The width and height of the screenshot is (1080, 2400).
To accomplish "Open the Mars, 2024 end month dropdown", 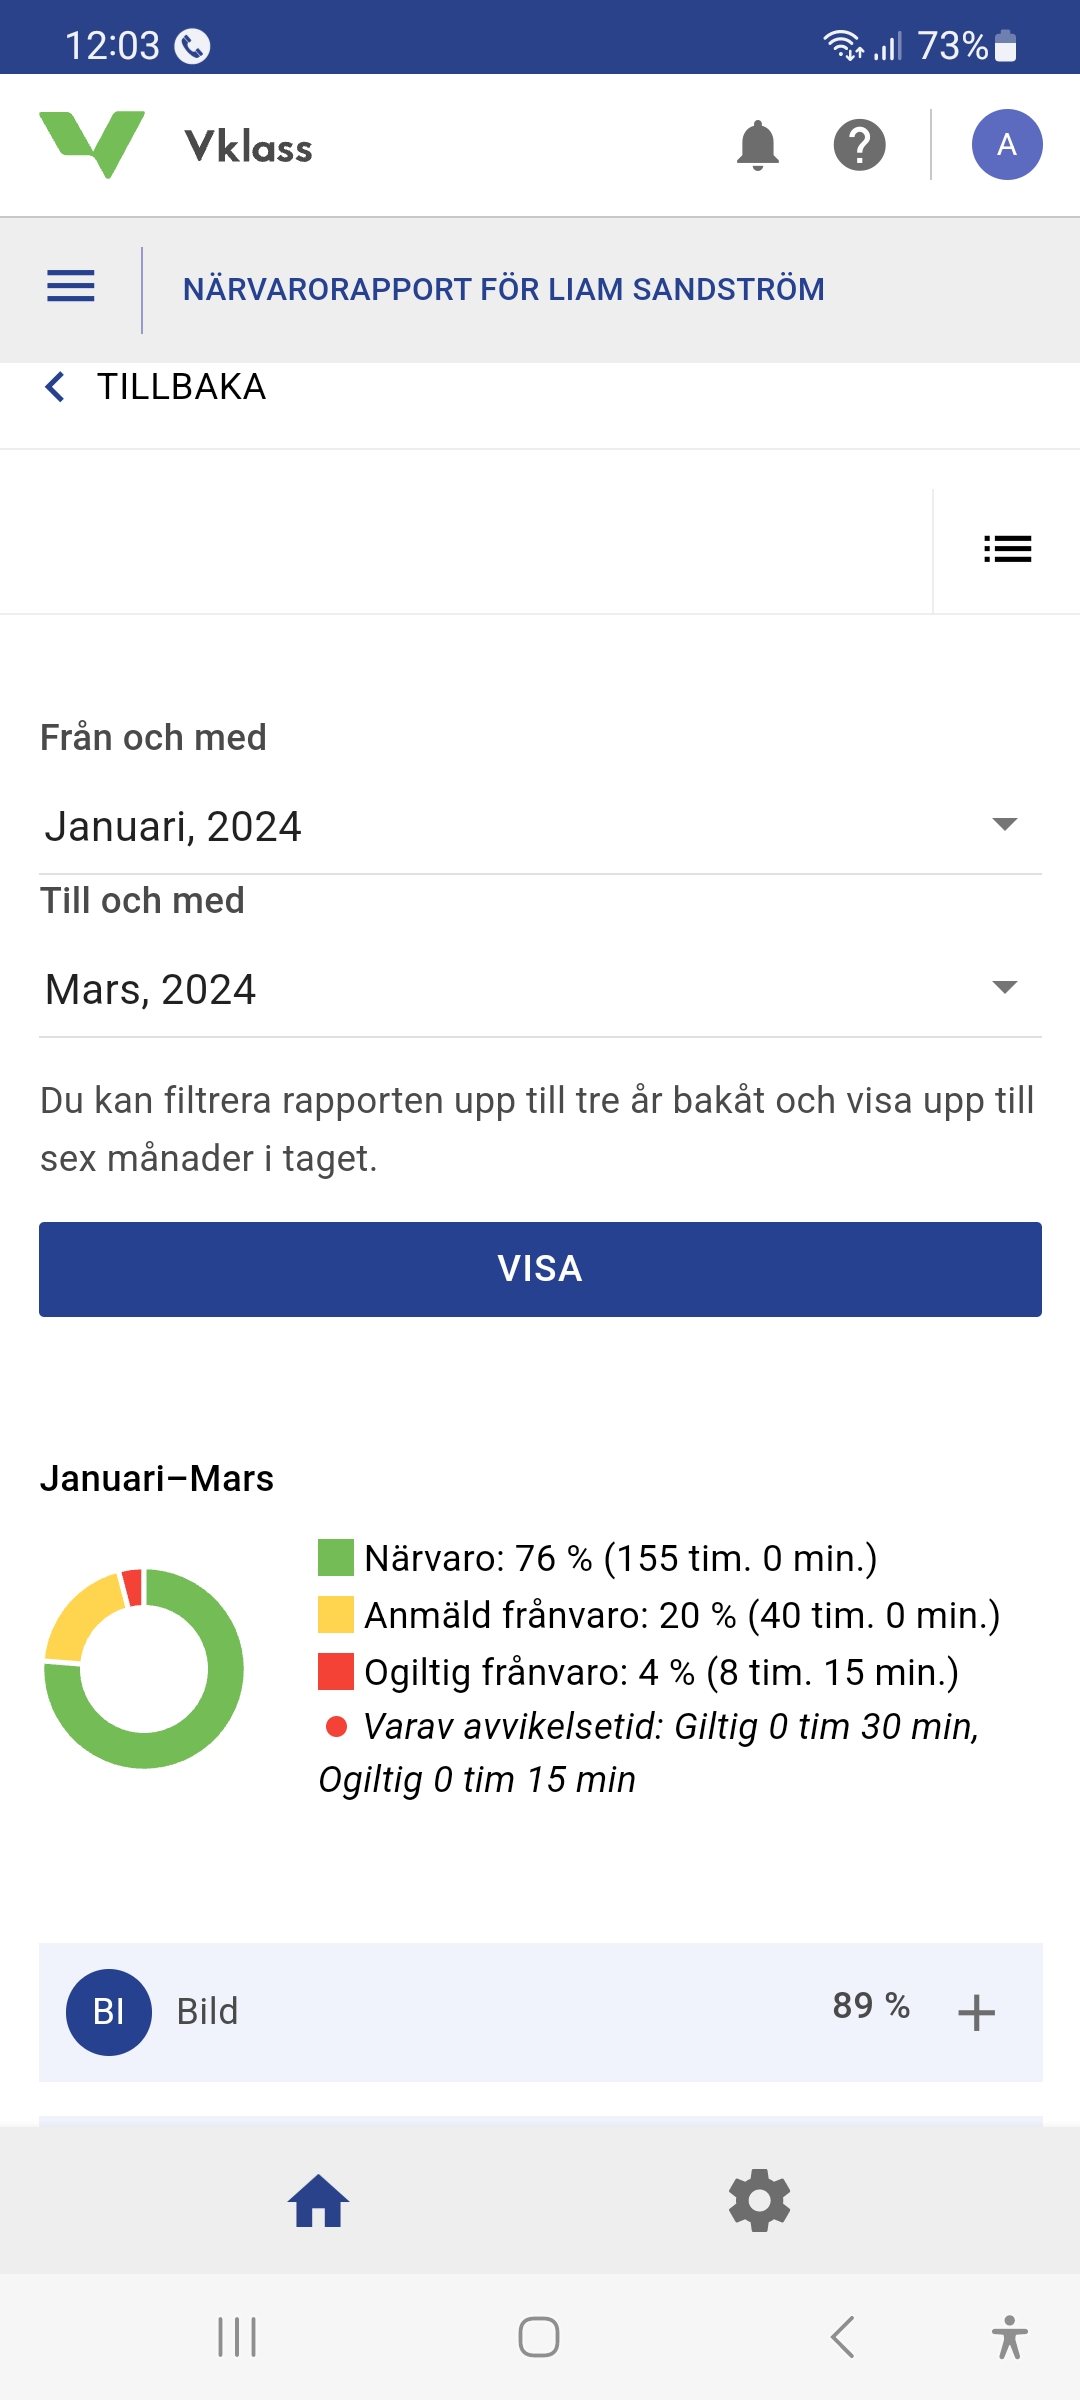I will point(540,989).
